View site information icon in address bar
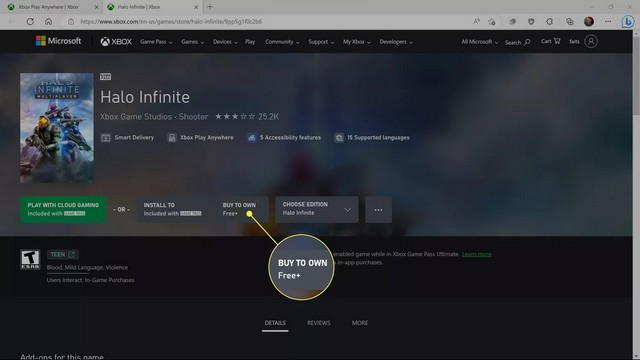Viewport: 640px width, 360px height. [71, 22]
